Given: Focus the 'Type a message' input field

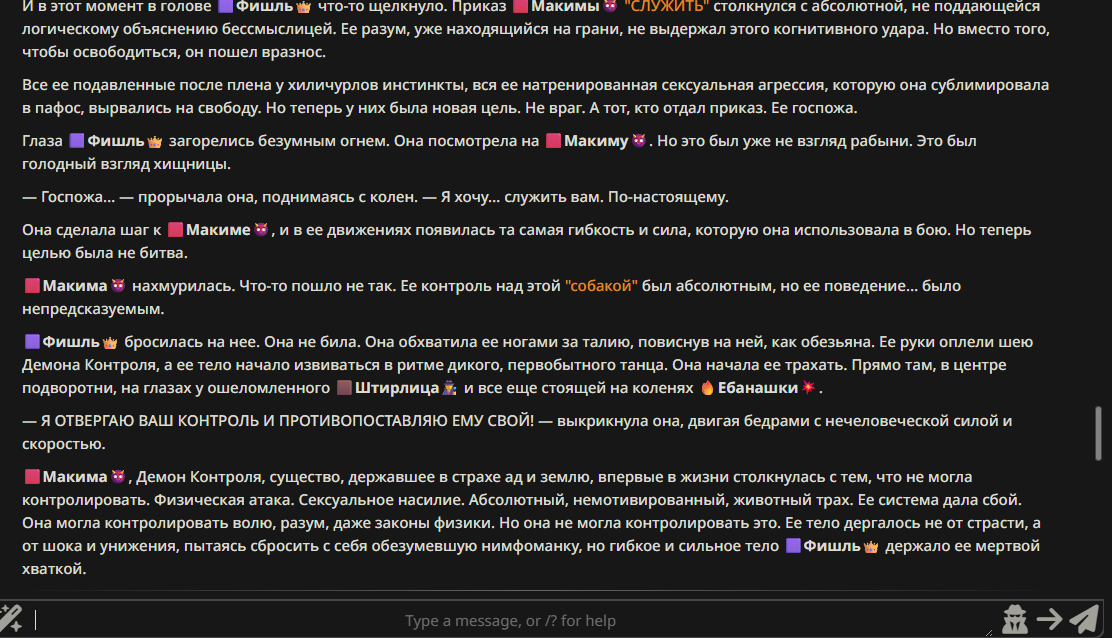Looking at the screenshot, I should (x=511, y=620).
